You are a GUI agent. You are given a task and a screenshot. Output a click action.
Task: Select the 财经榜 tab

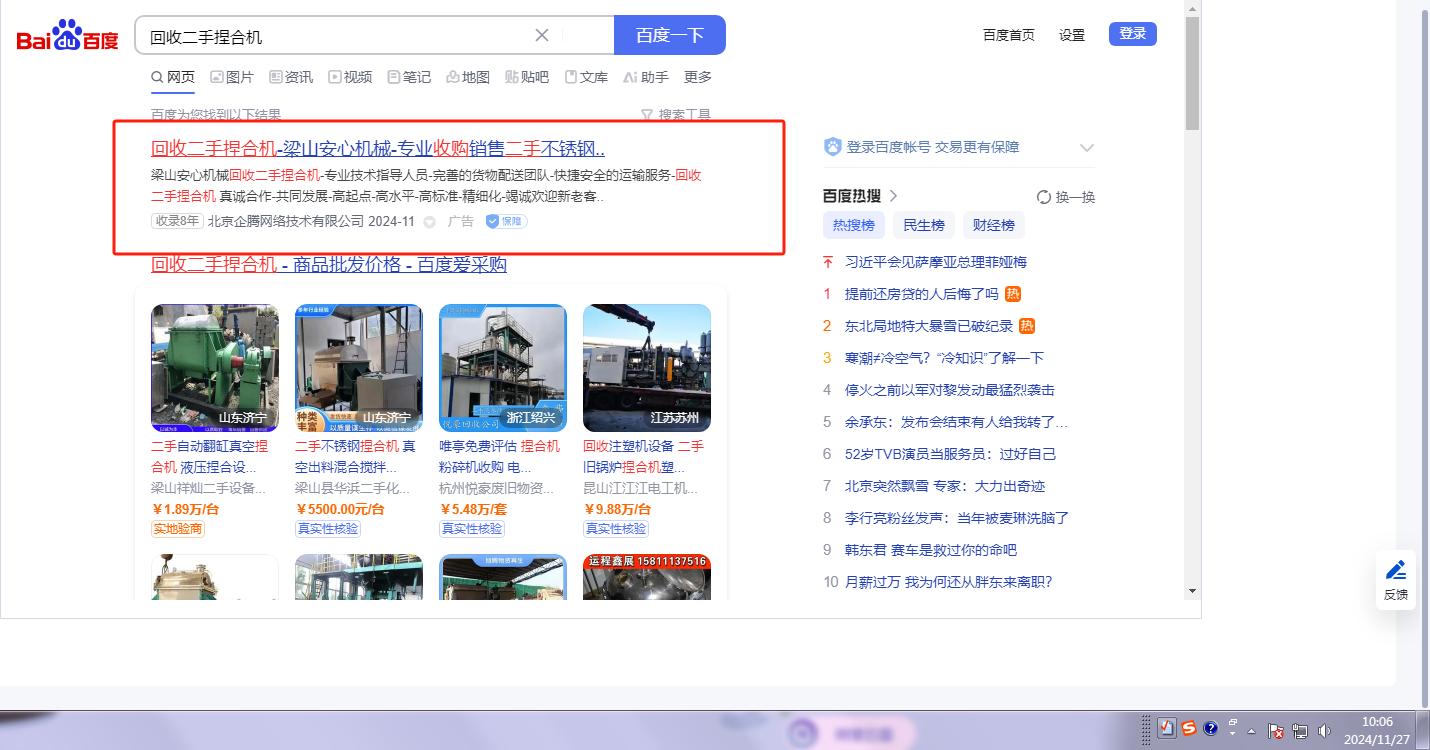pyautogui.click(x=993, y=225)
